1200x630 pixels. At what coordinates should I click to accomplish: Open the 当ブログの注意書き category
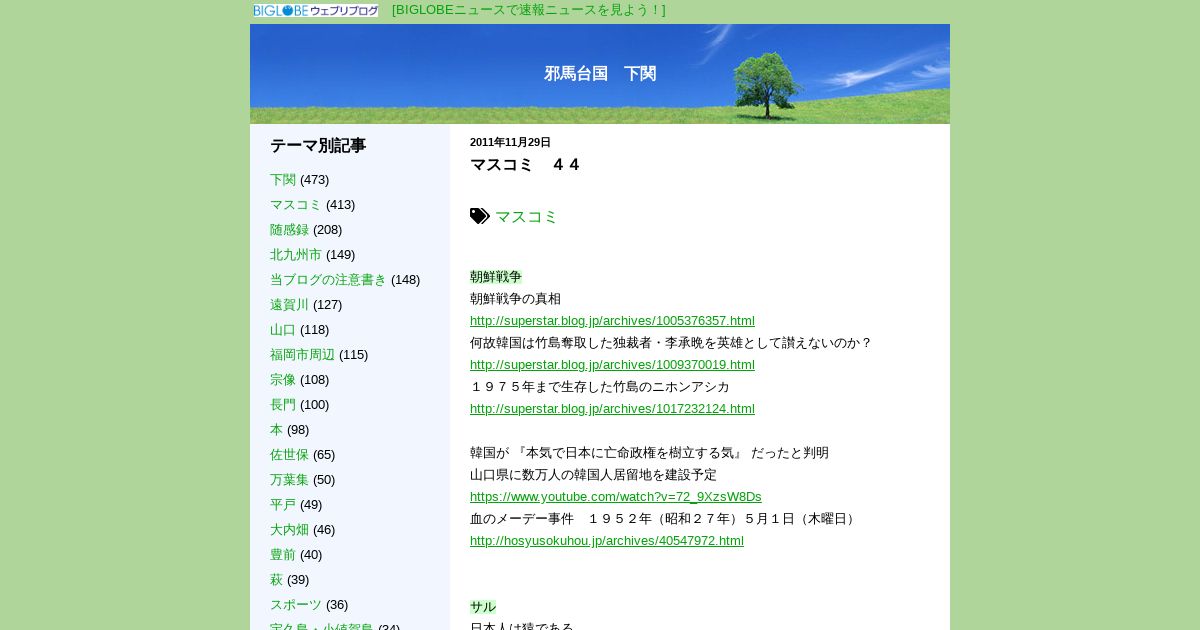(328, 280)
